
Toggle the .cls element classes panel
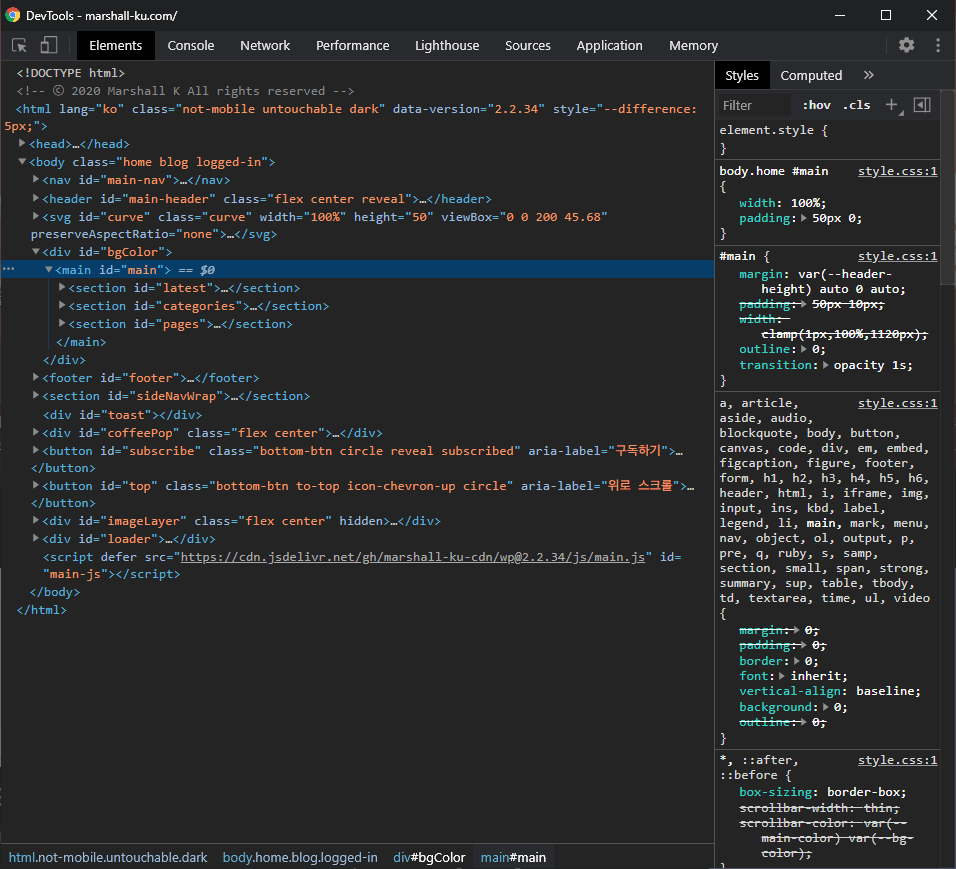click(856, 105)
